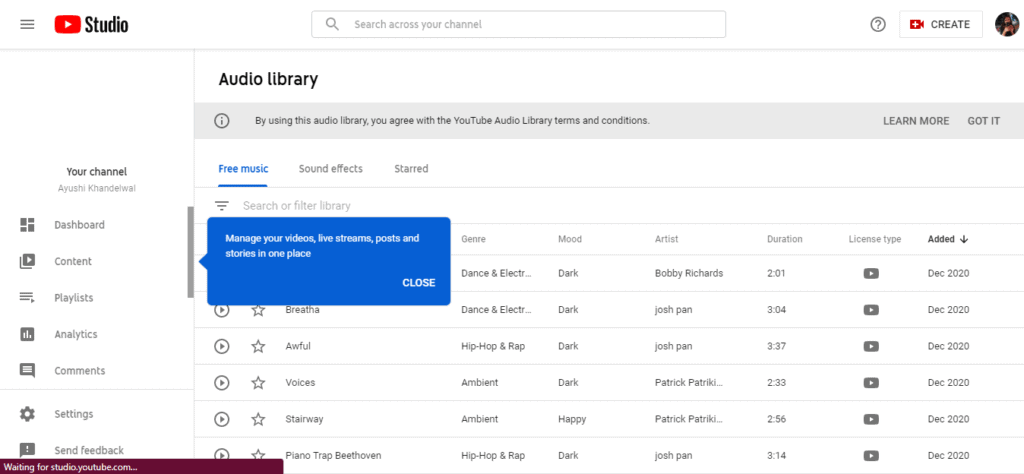Viewport: 1024px width, 474px height.
Task: Click the License type column header
Action: coord(874,239)
